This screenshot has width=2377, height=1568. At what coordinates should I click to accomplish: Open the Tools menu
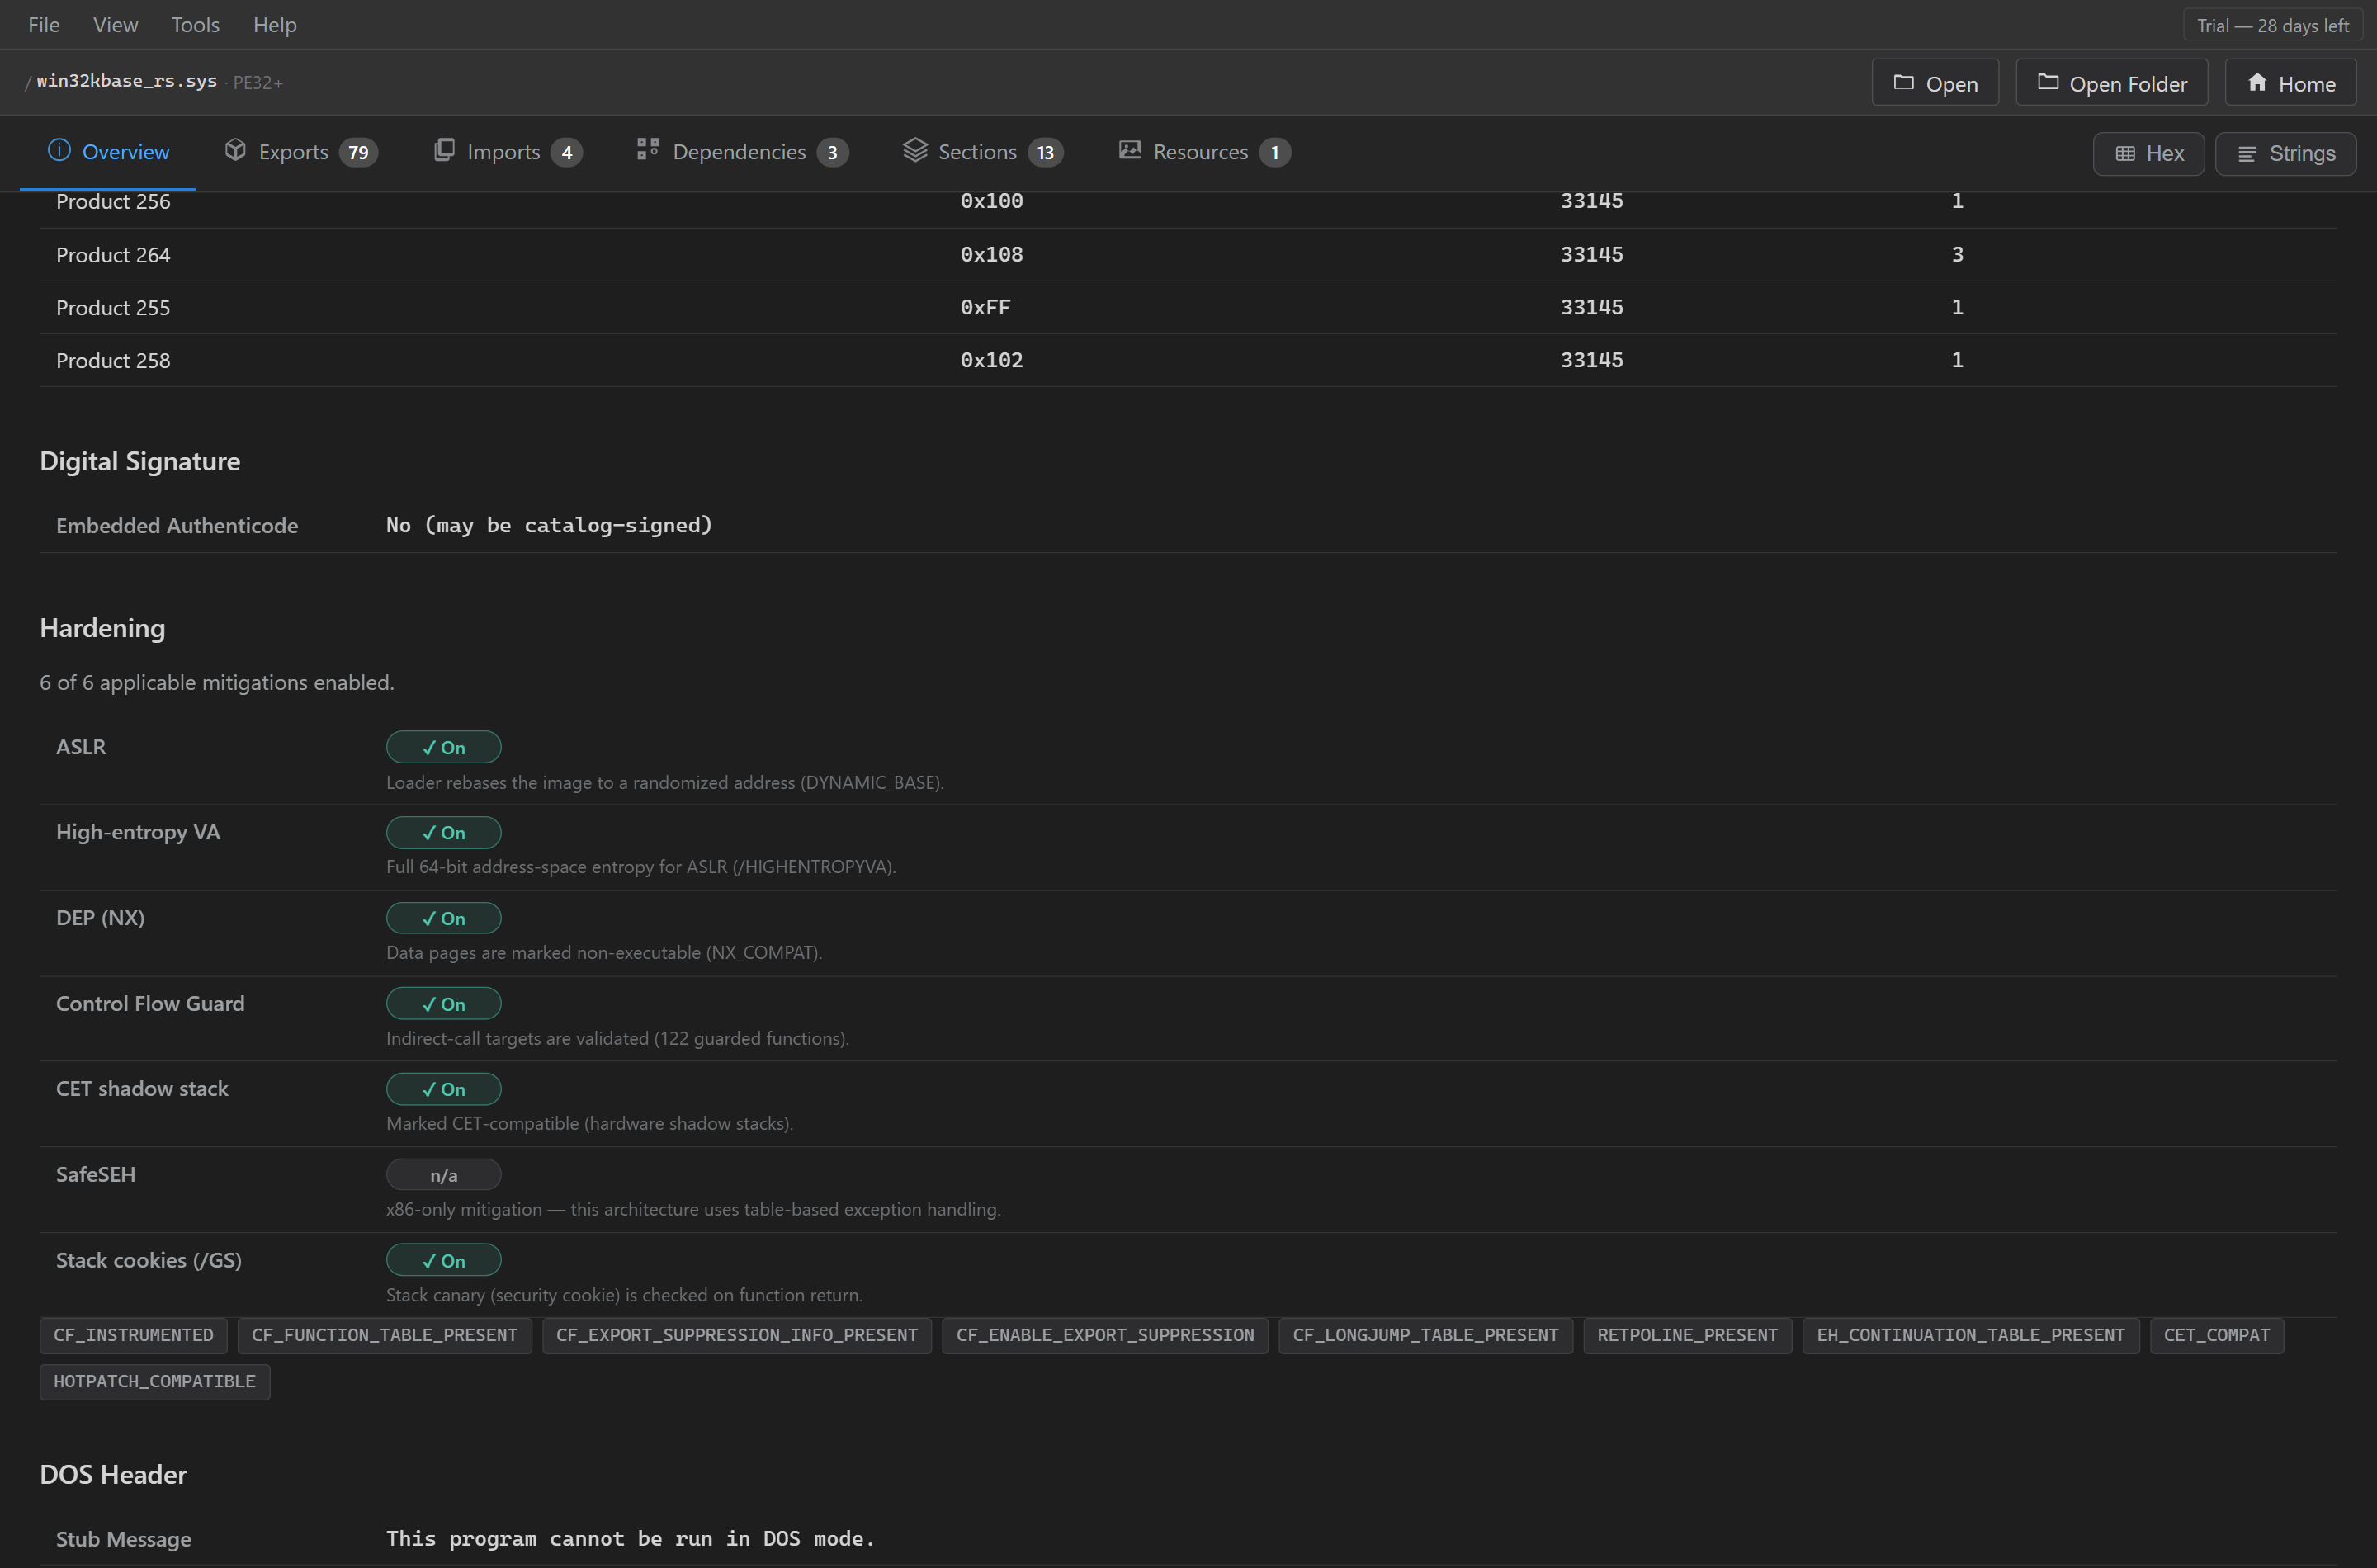pyautogui.click(x=195, y=24)
